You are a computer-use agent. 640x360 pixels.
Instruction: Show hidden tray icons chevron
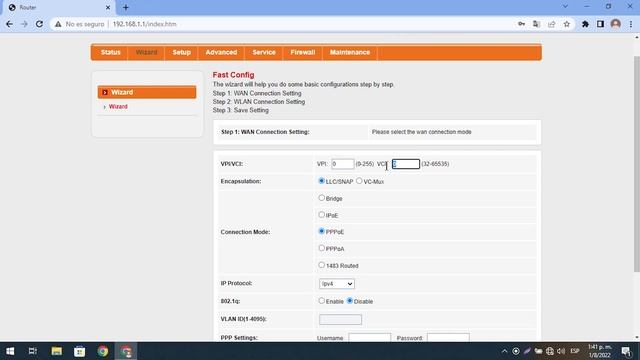tap(504, 351)
